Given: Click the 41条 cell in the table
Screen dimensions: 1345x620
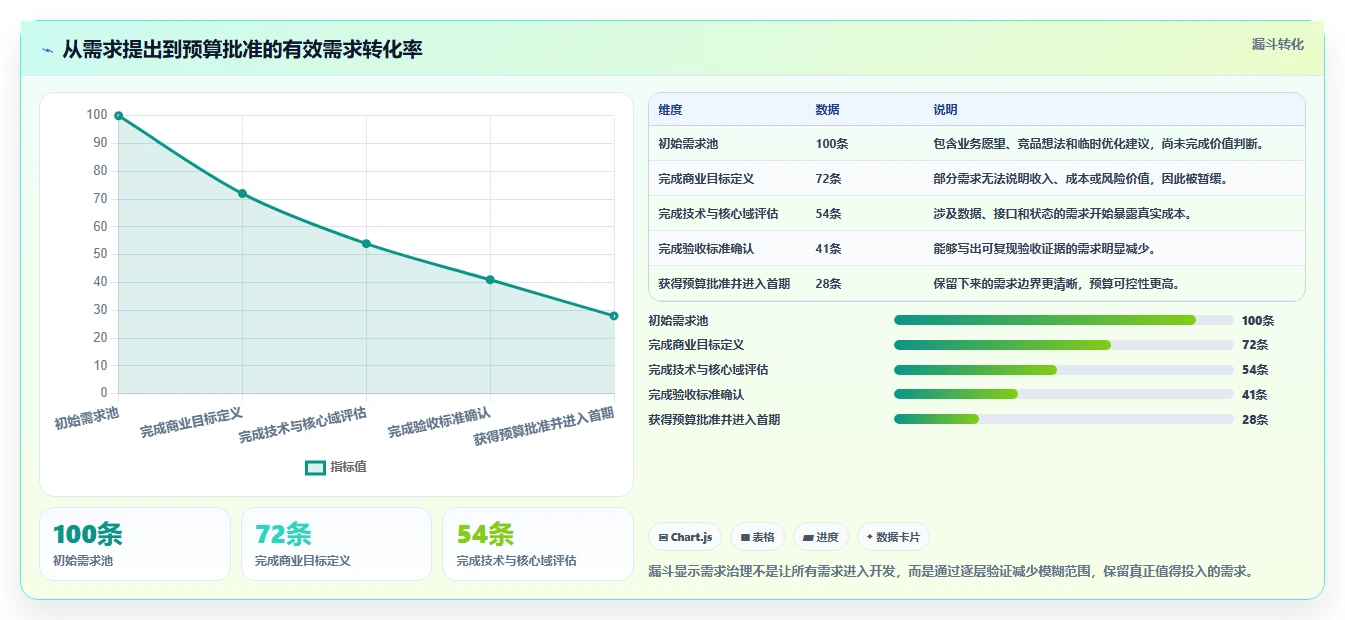Looking at the screenshot, I should point(828,248).
